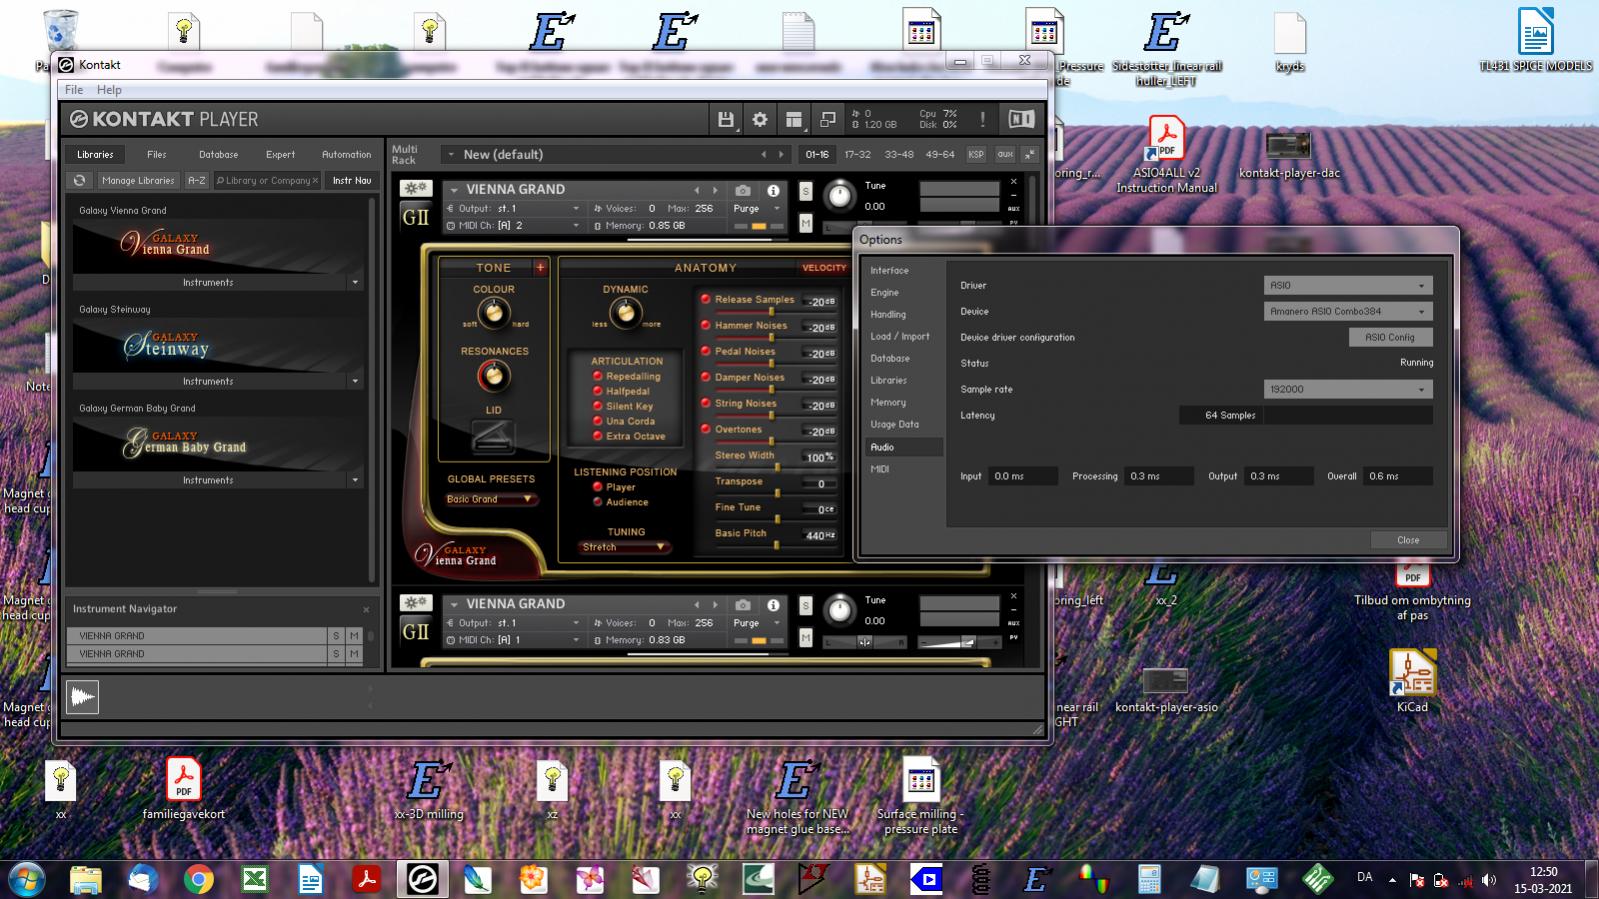Switch to the Database tab
Screen dimensions: 1599x899
[218, 155]
